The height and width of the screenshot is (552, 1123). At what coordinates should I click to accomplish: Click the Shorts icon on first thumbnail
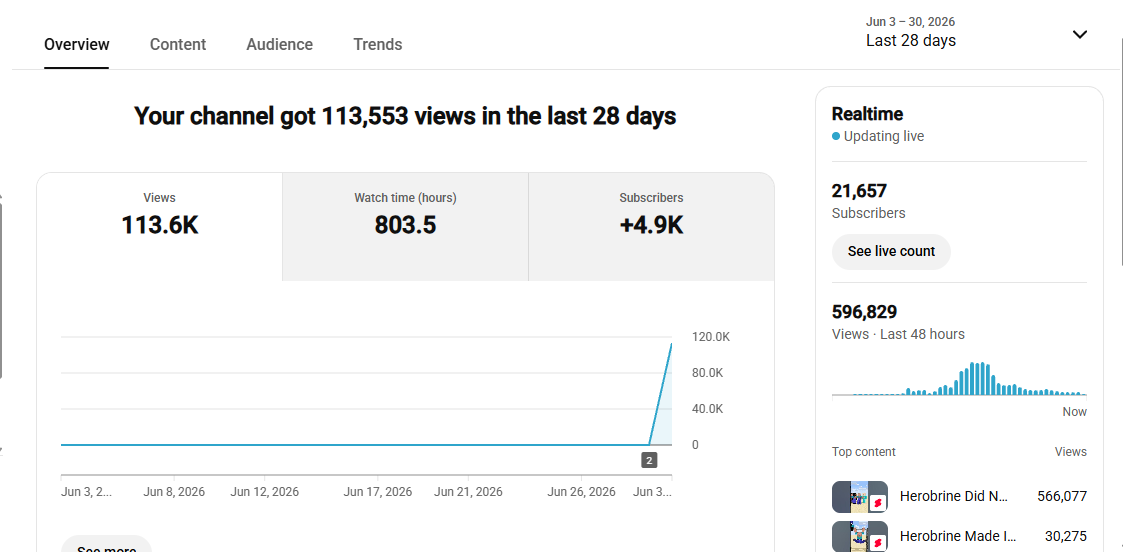coord(877,504)
